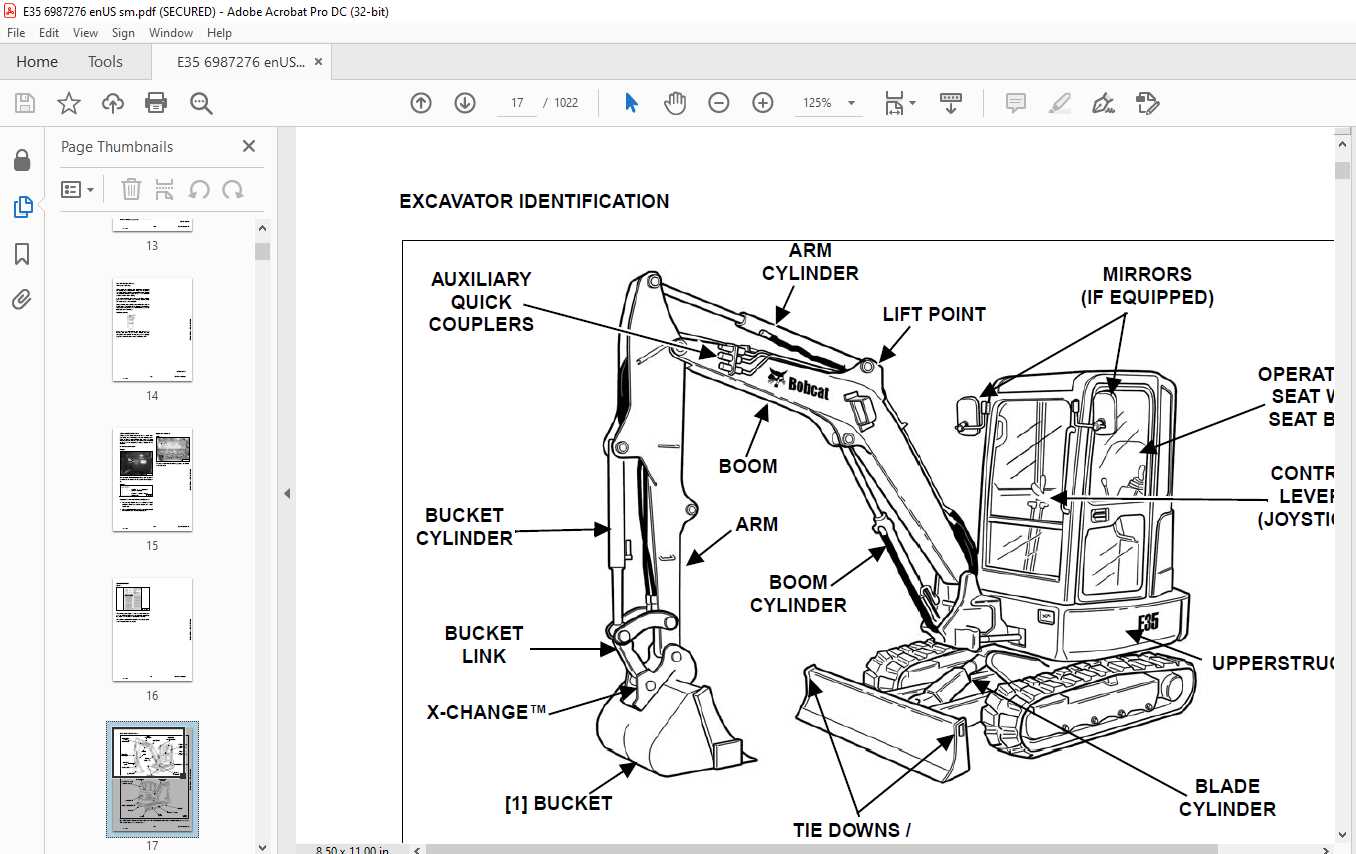Open the Window menu
This screenshot has width=1356, height=854.
click(171, 33)
